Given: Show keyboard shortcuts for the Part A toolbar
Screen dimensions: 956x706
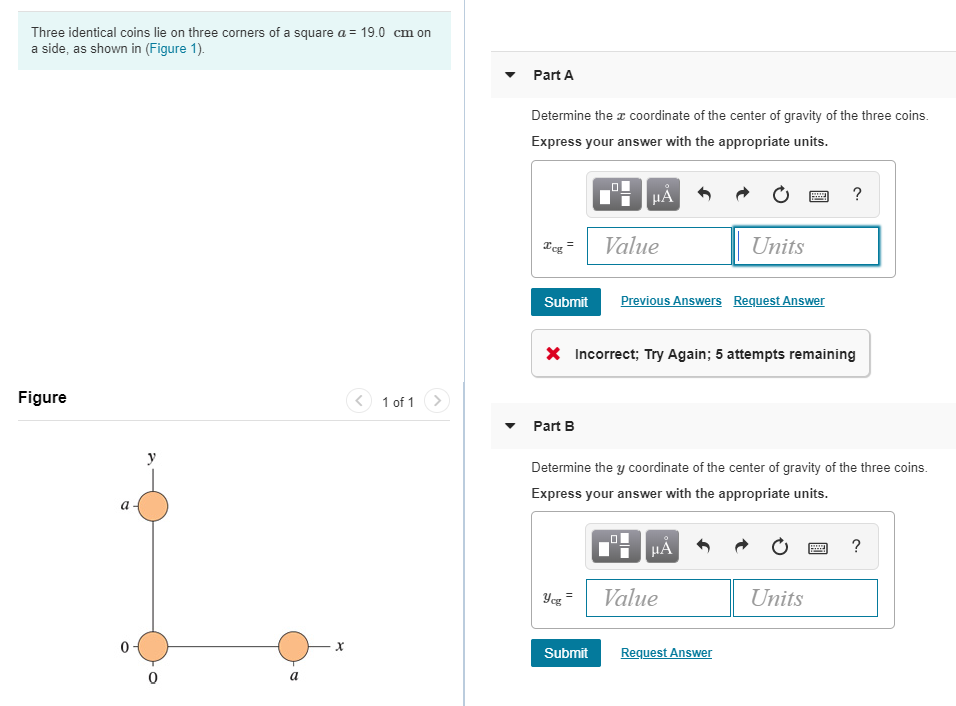Looking at the screenshot, I should [818, 194].
